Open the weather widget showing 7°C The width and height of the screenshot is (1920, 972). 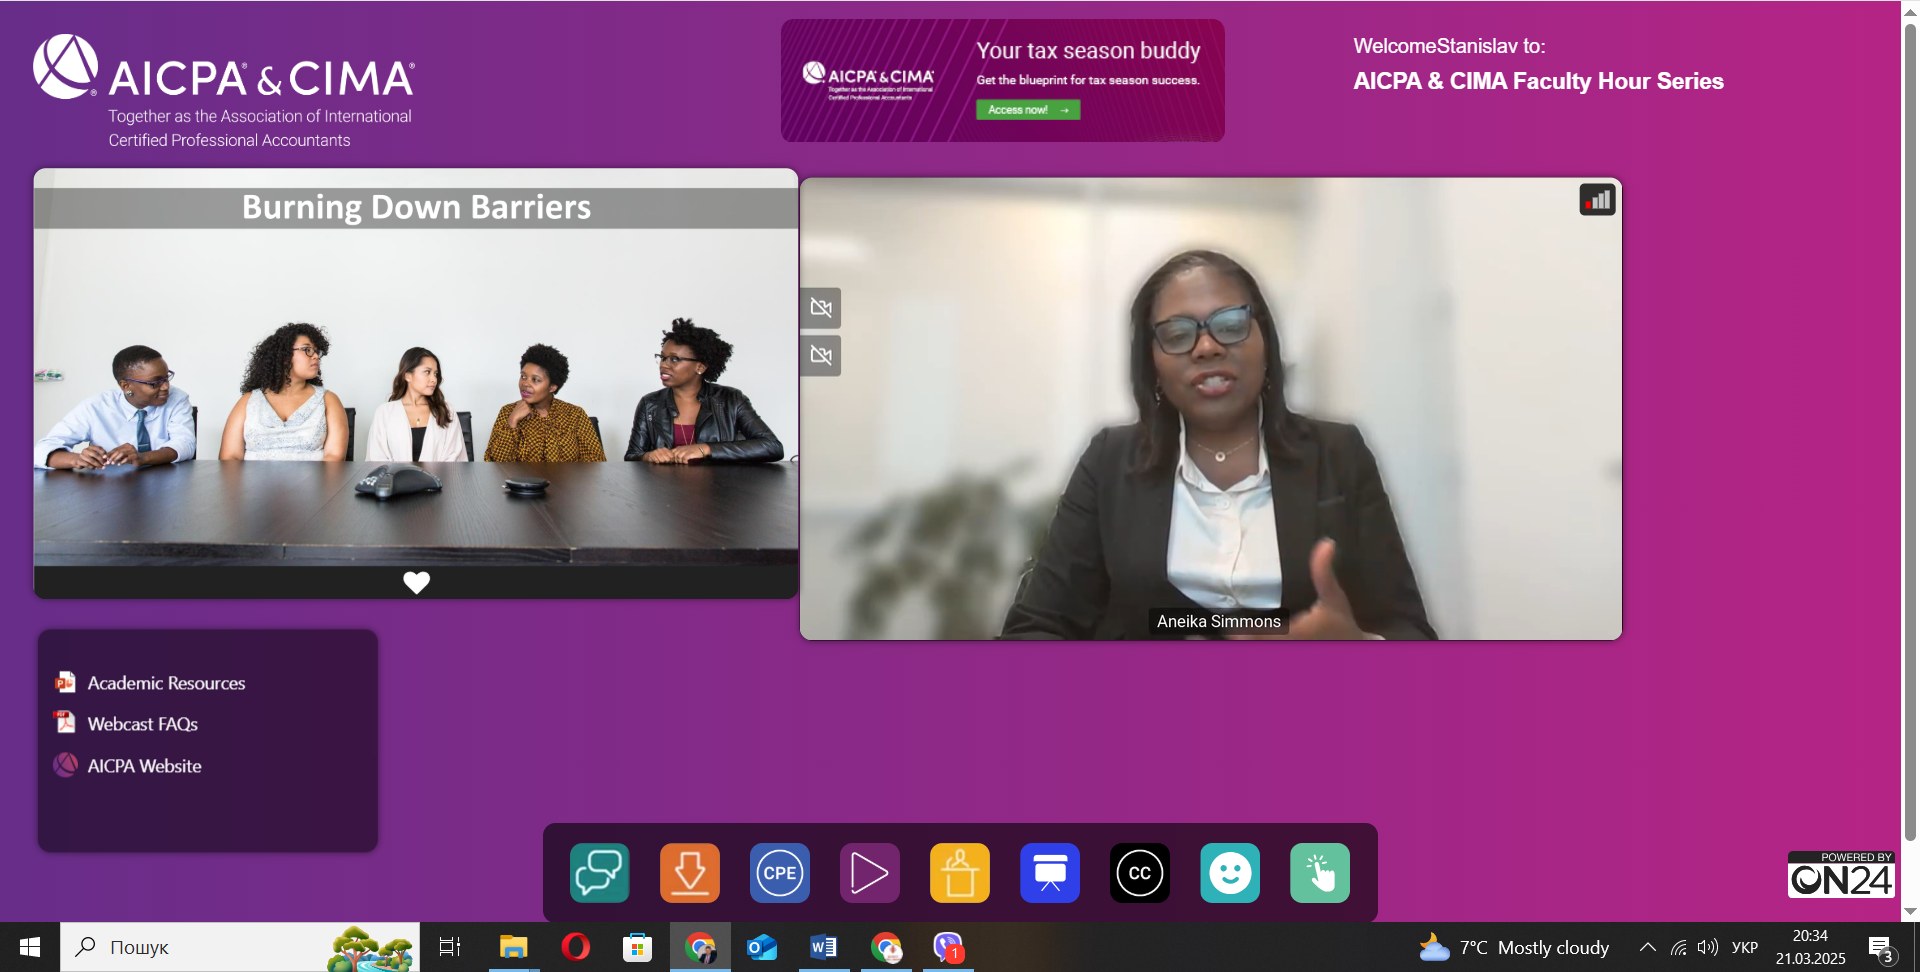(1514, 947)
